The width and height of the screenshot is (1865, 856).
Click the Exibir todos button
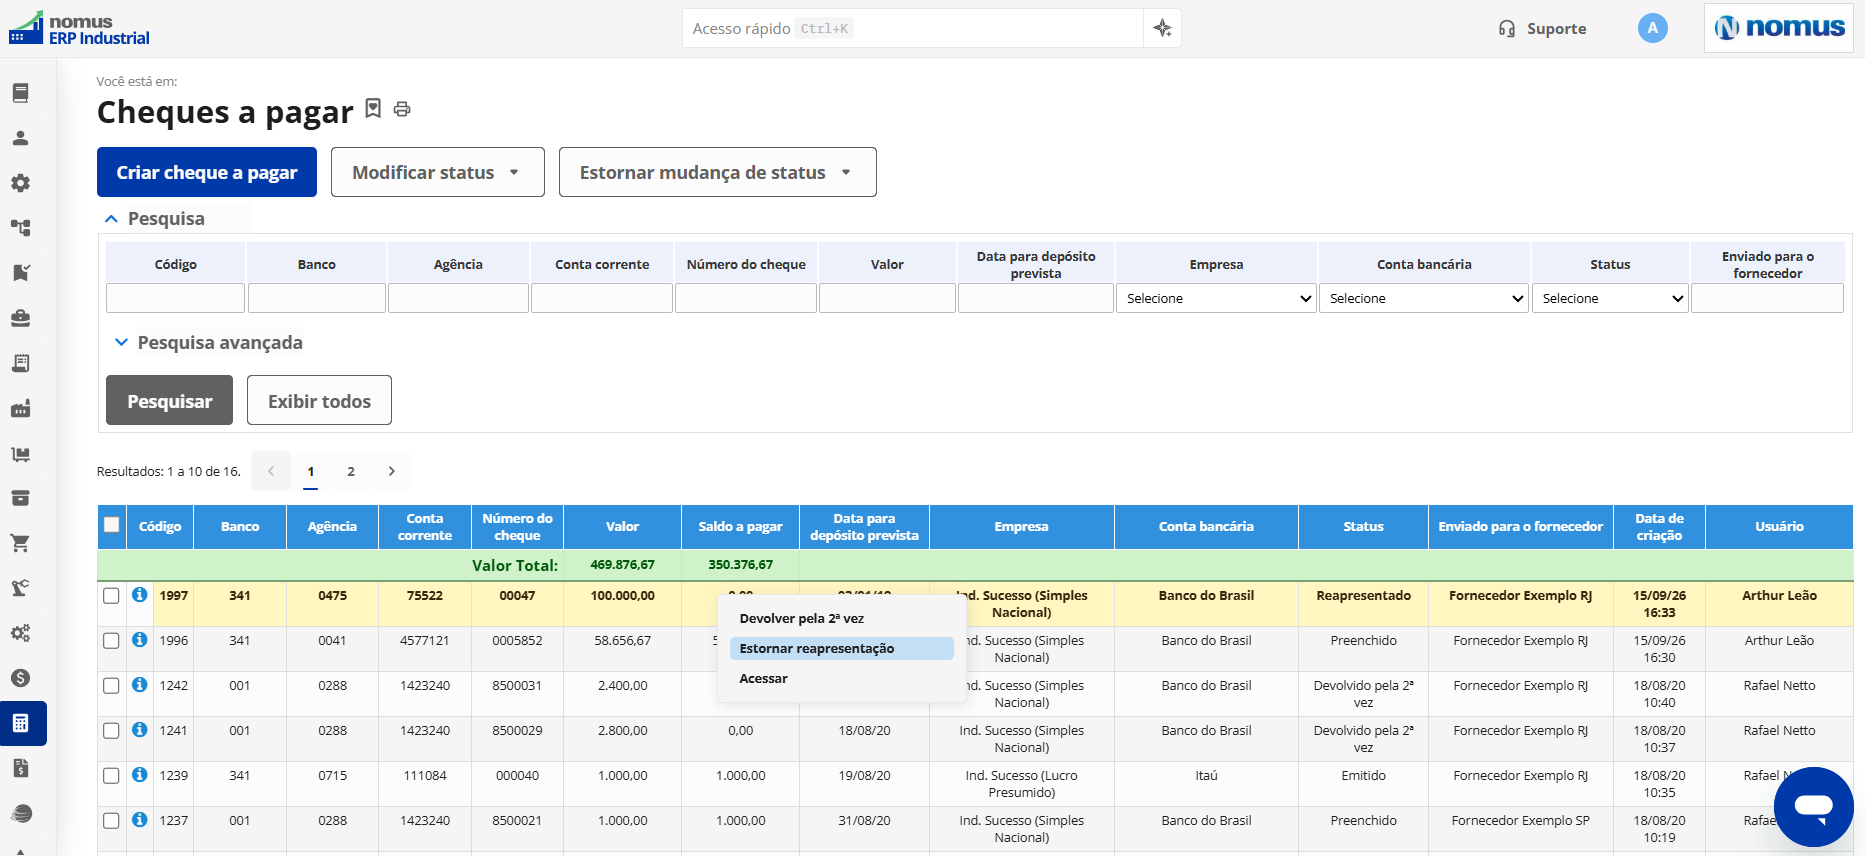[x=319, y=400]
